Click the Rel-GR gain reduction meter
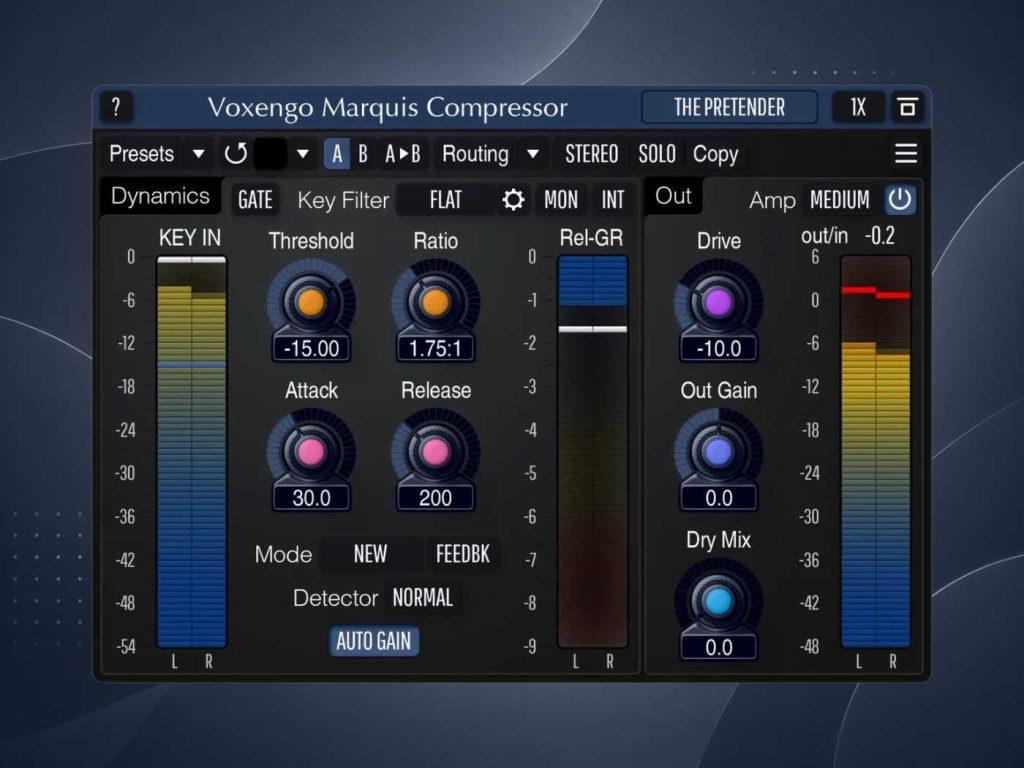The image size is (1024, 768). pyautogui.click(x=592, y=452)
